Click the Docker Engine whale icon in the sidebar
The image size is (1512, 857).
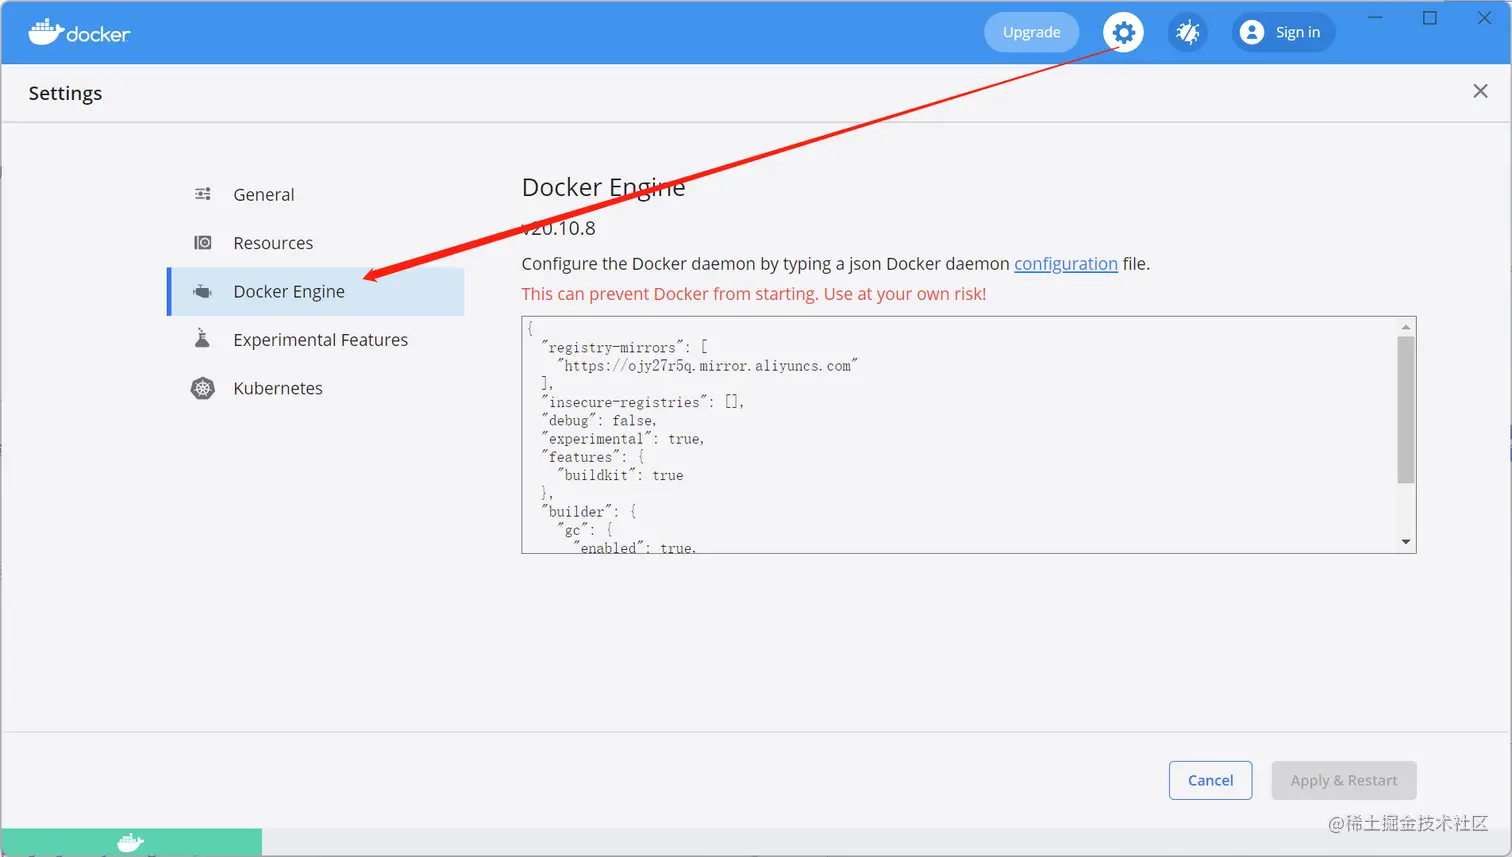click(x=203, y=291)
